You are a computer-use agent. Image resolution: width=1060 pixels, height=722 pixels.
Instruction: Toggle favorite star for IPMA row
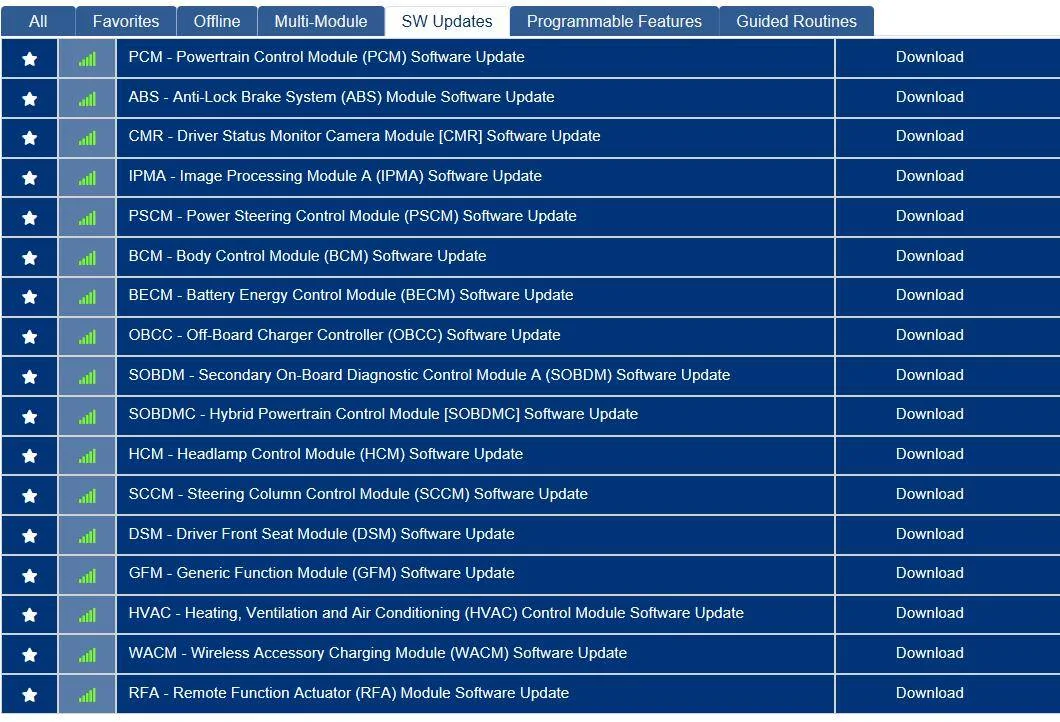coord(29,178)
